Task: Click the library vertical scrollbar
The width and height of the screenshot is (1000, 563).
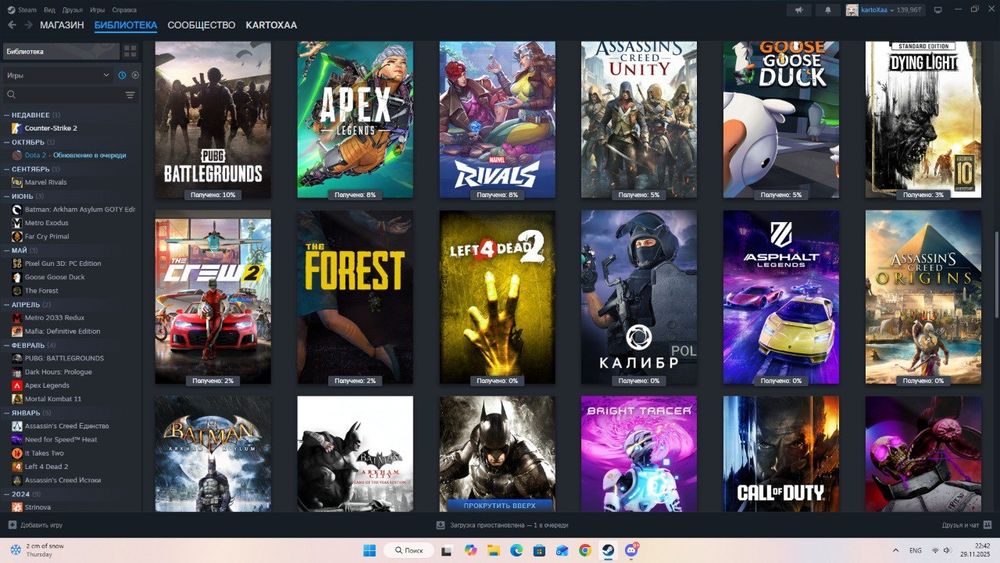Action: 996,274
